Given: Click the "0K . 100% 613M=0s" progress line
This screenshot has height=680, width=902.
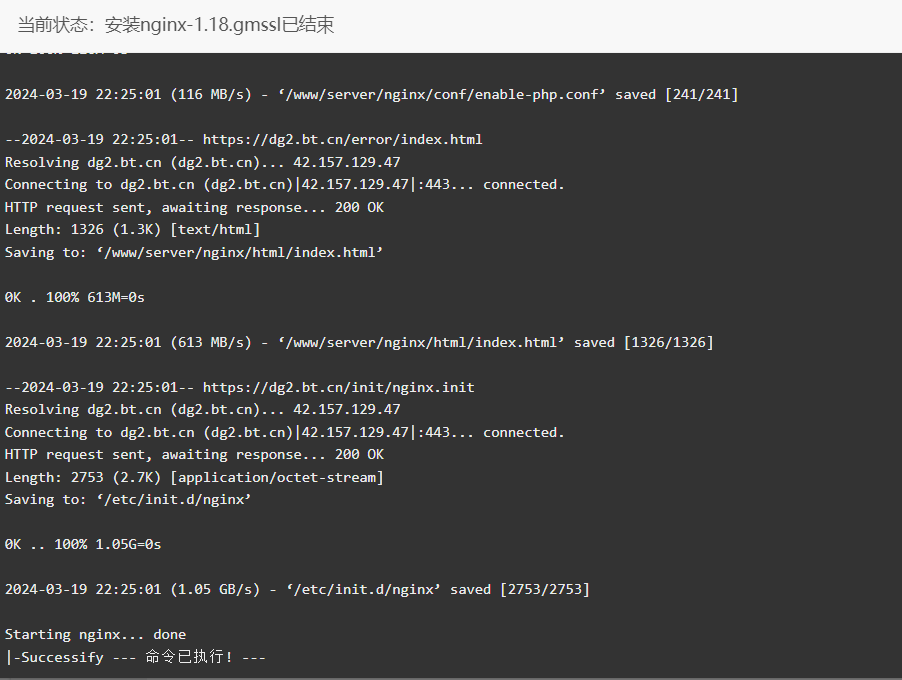Looking at the screenshot, I should 75,297.
